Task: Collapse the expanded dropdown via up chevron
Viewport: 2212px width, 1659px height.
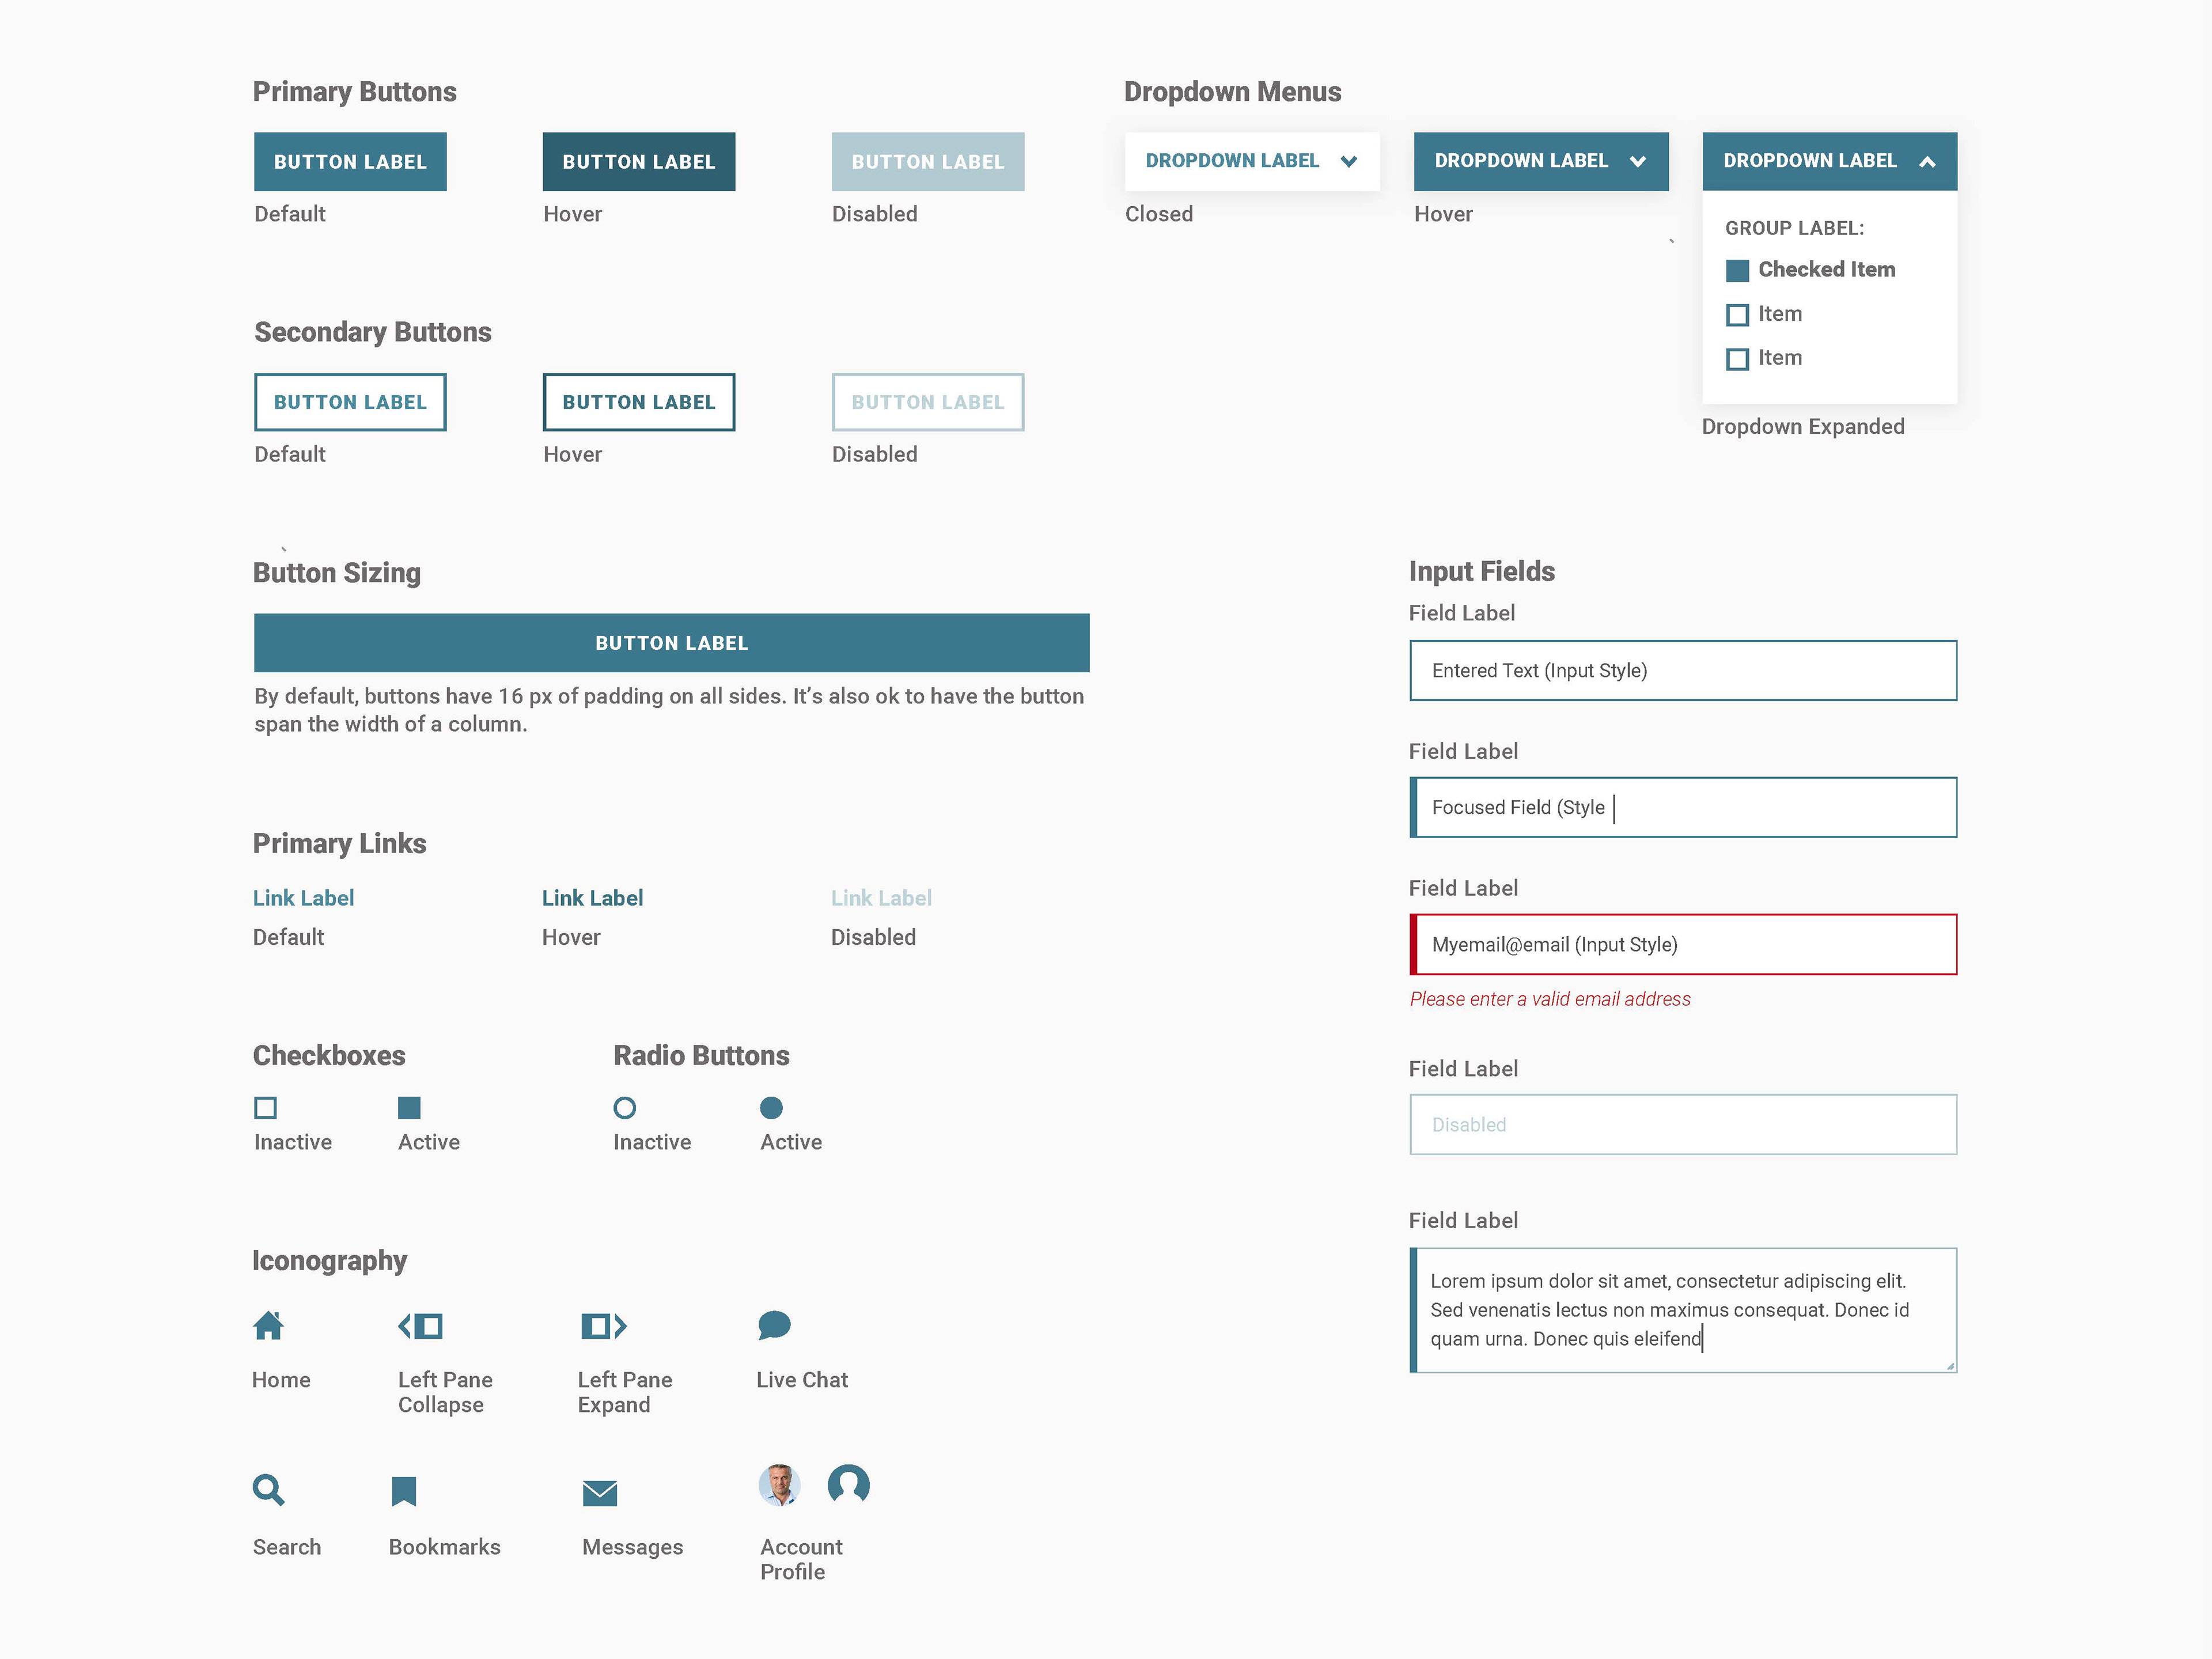Action: pyautogui.click(x=1927, y=162)
